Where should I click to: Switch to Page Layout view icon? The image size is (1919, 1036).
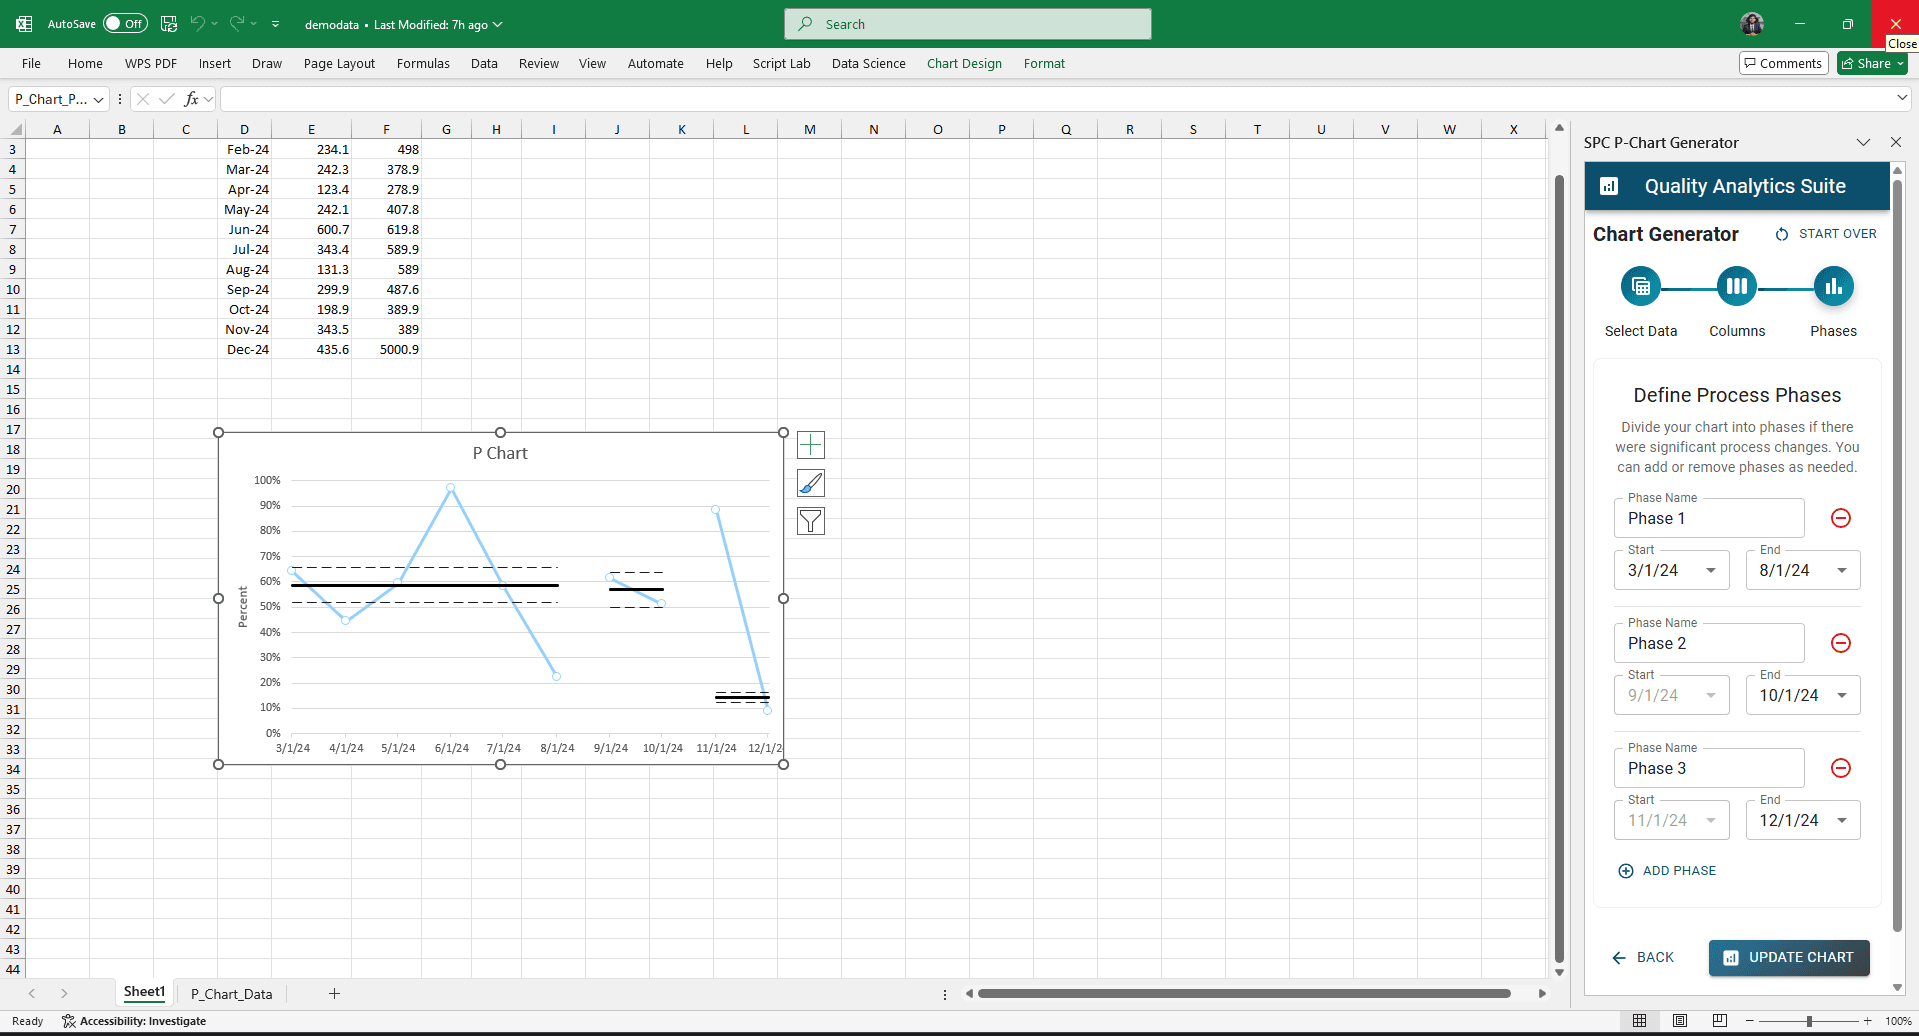[x=1680, y=1021]
